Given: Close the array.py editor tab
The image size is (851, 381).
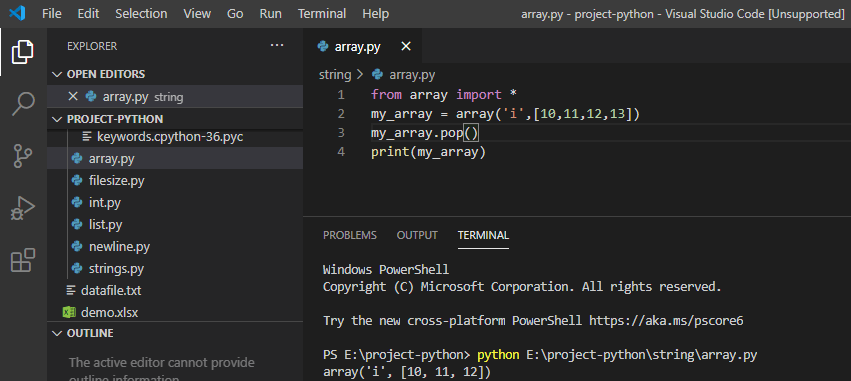Looking at the screenshot, I should pyautogui.click(x=405, y=47).
